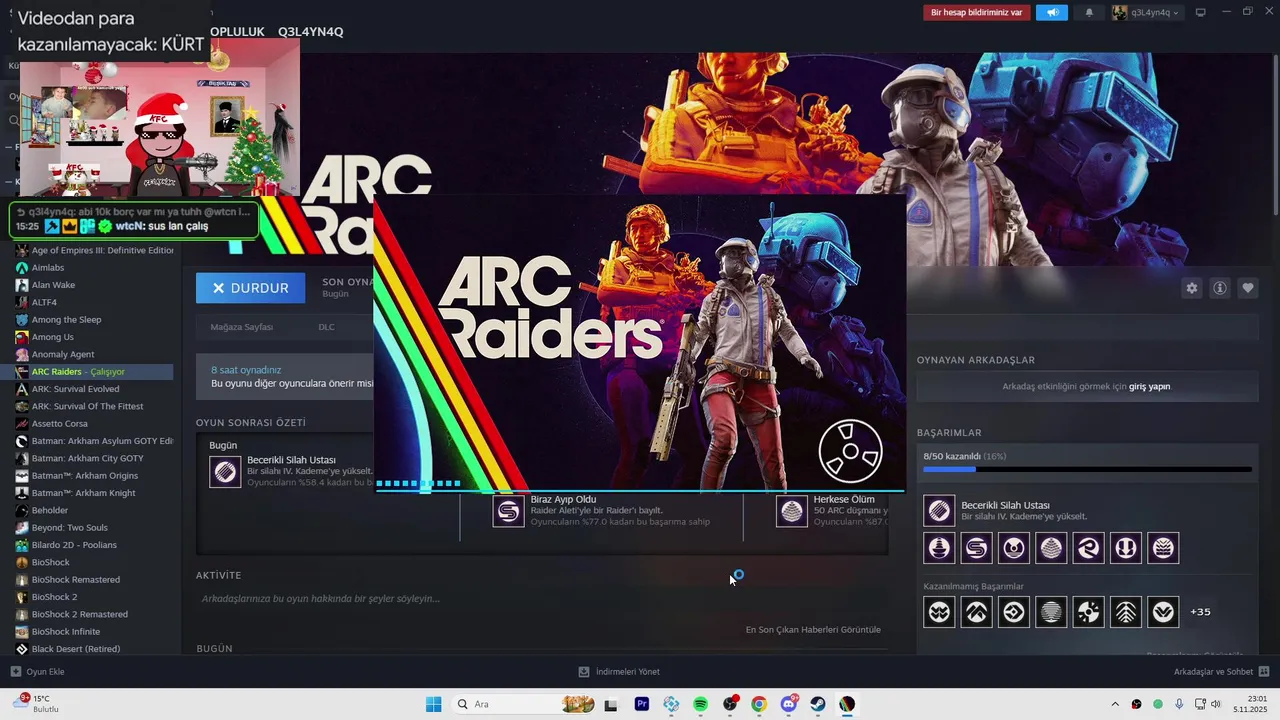
Task: Select Age of Empires III in library list
Action: tap(94, 250)
